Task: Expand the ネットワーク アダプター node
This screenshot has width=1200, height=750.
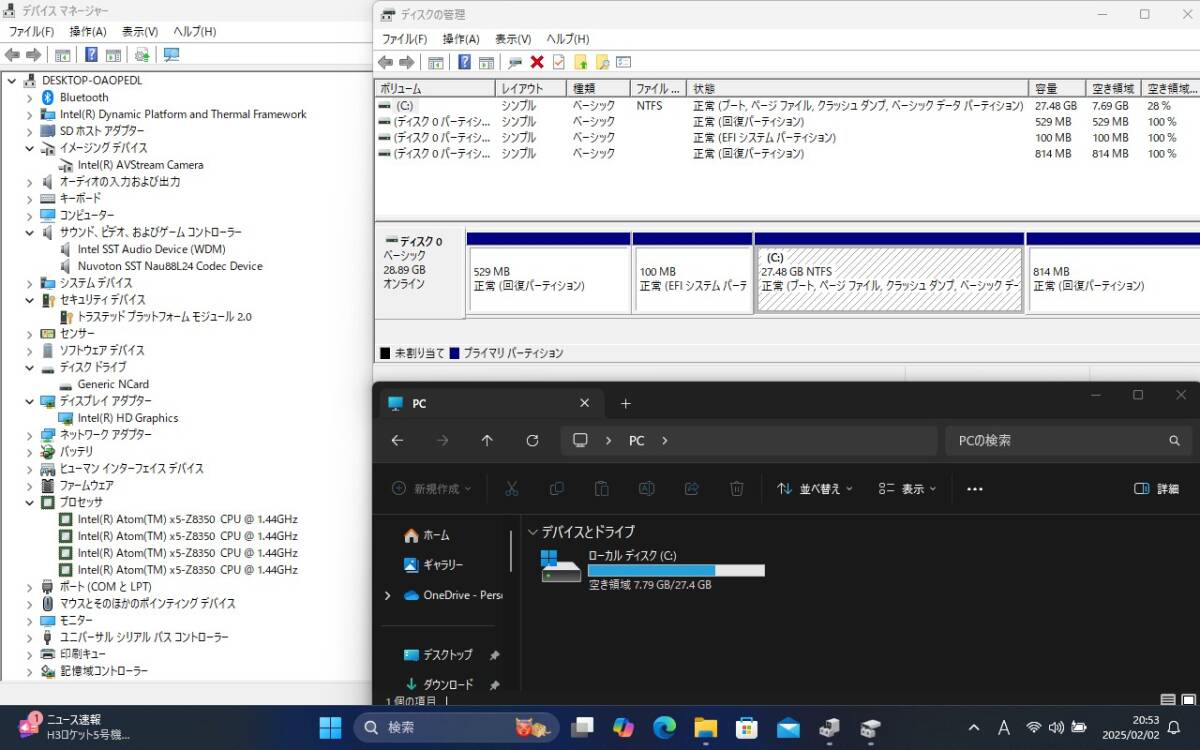Action: [x=30, y=435]
